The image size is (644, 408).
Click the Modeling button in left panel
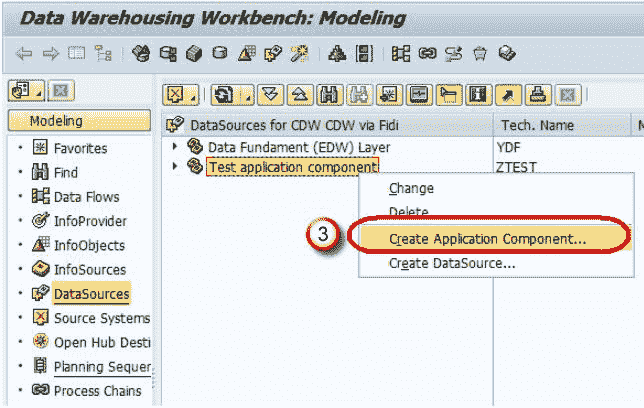click(x=80, y=121)
